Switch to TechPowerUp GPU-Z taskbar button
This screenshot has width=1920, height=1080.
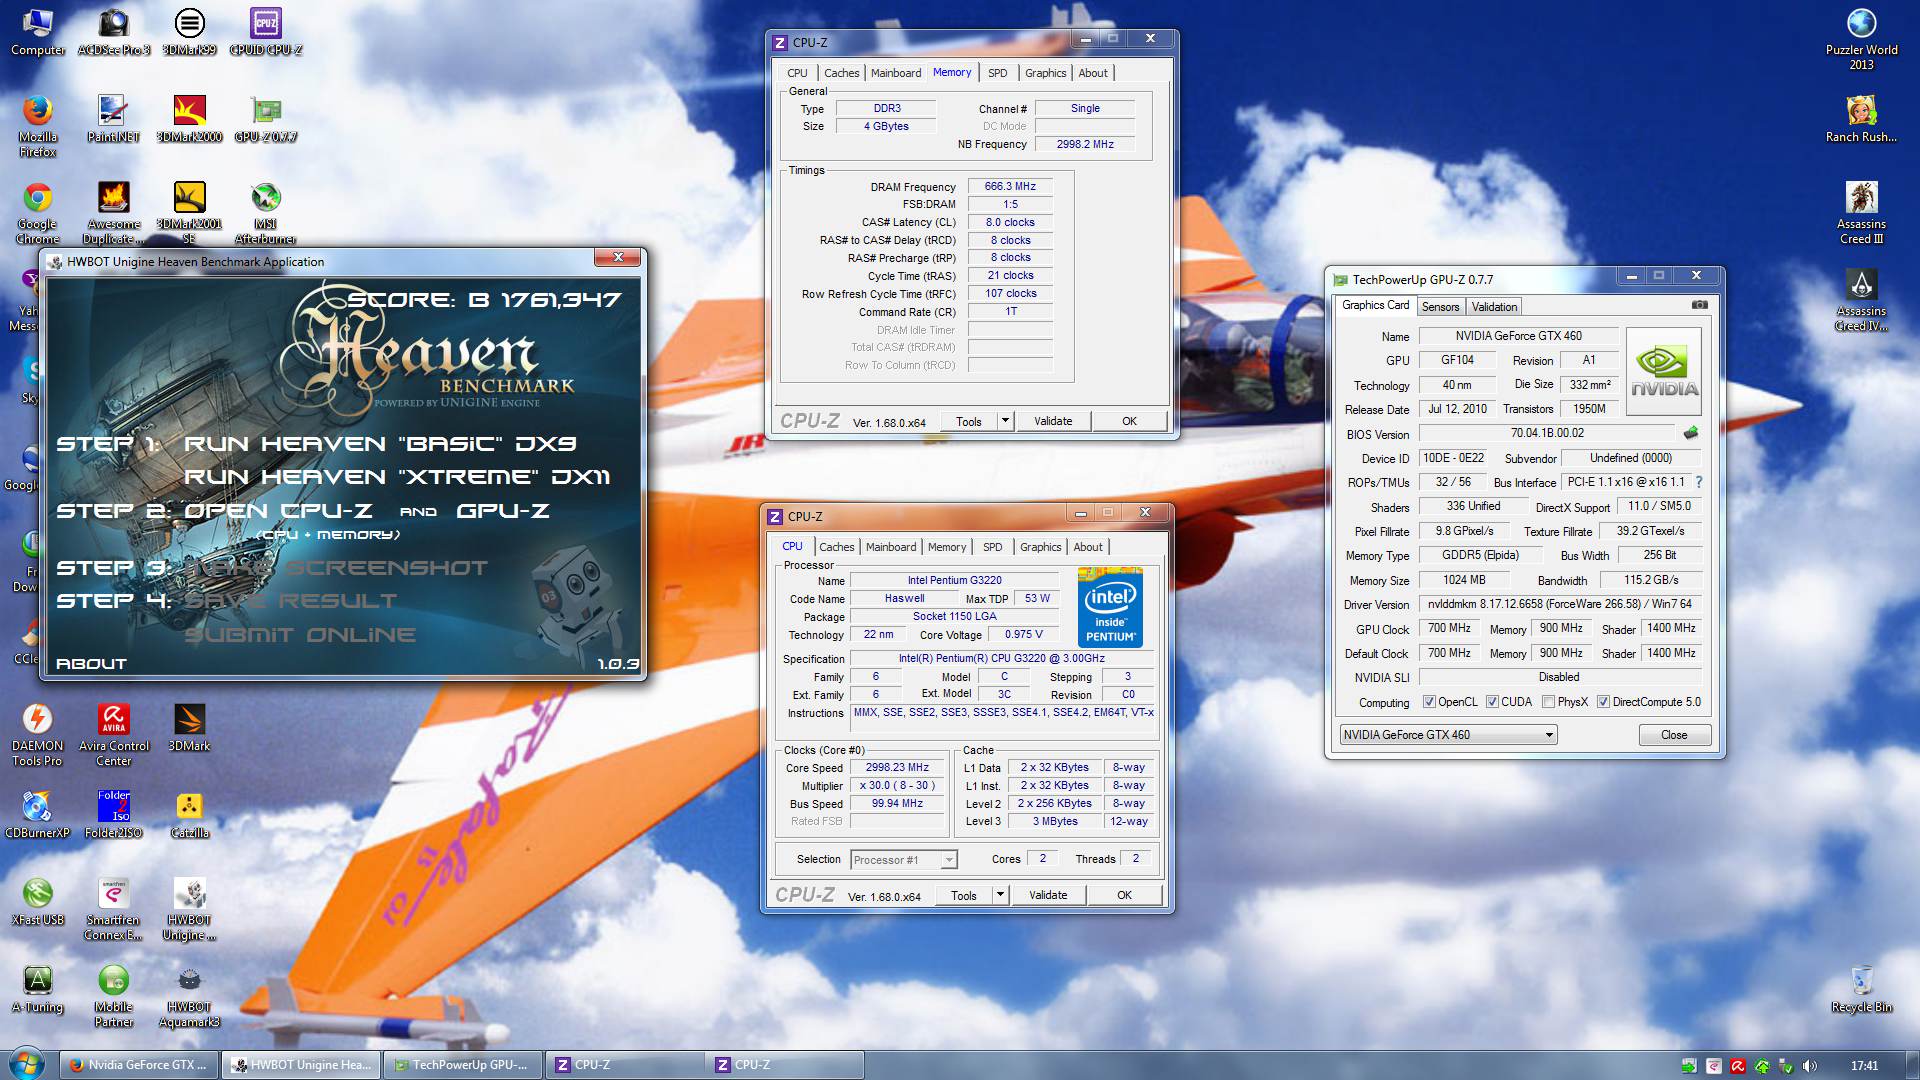(463, 1065)
